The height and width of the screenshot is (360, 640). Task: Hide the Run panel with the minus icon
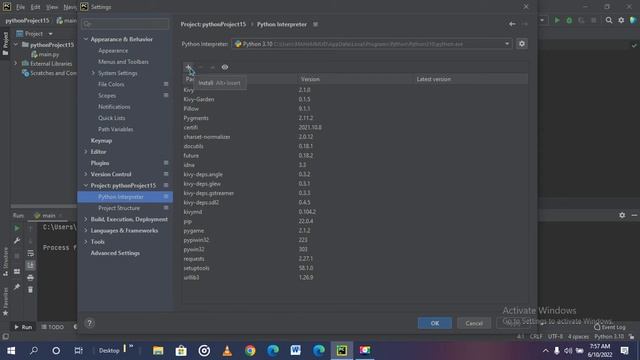tap(634, 215)
